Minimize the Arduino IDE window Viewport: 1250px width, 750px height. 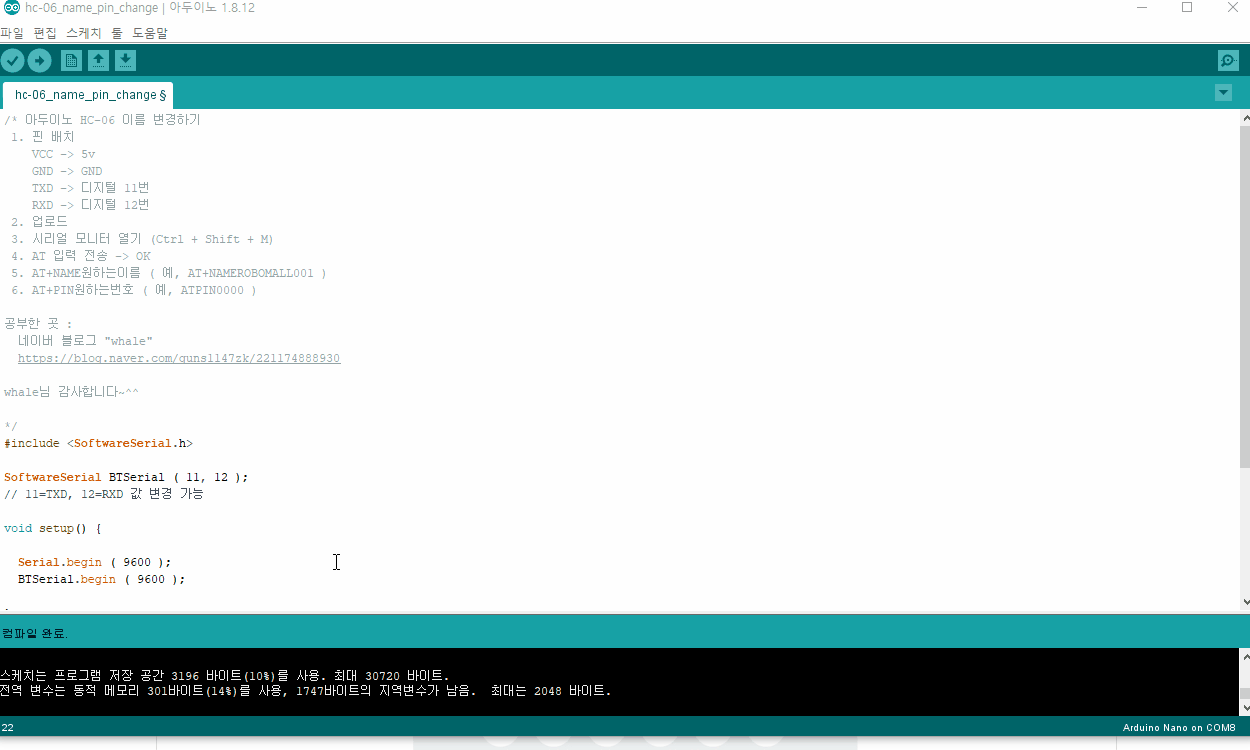point(1142,8)
